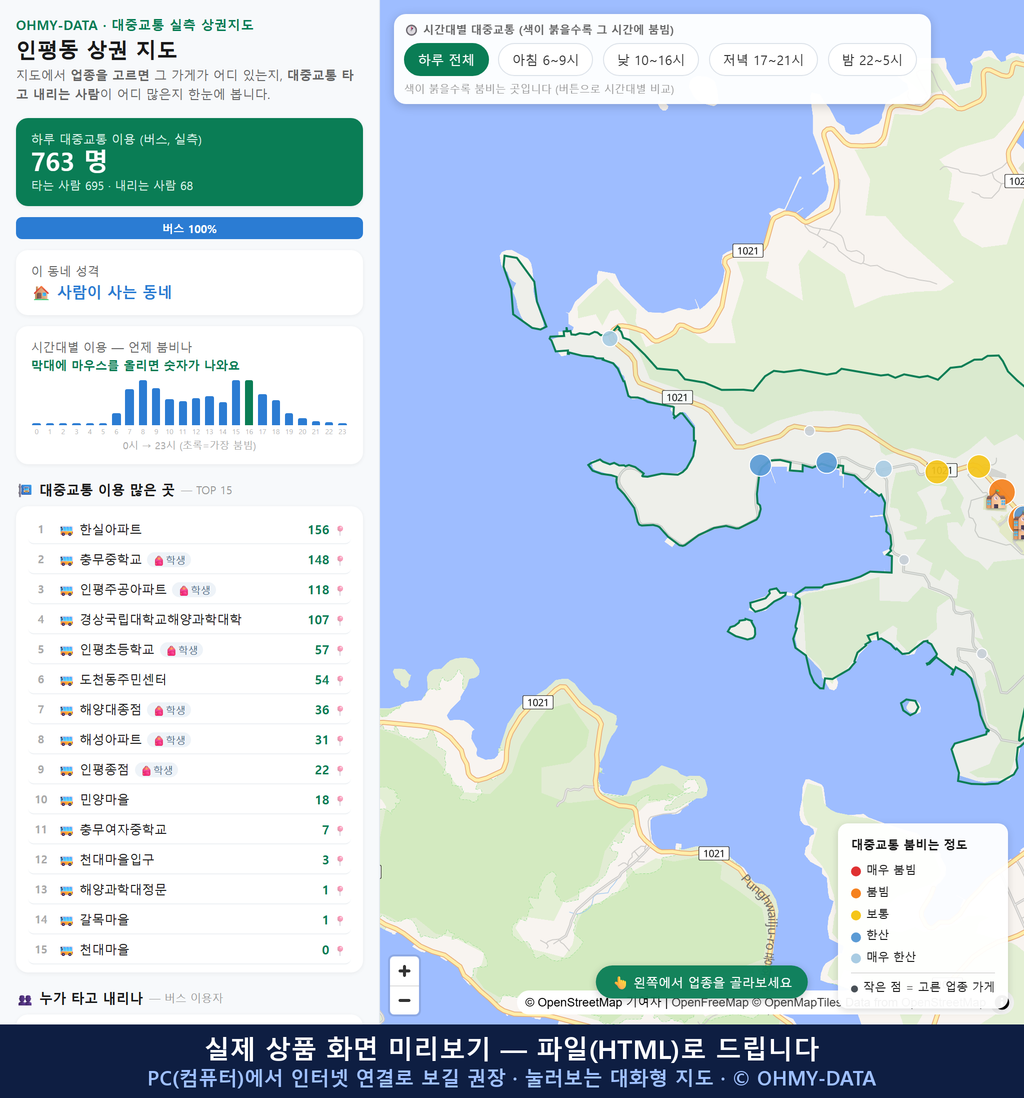Zoom in the map with plus button
1024x1098 pixels.
tap(404, 971)
